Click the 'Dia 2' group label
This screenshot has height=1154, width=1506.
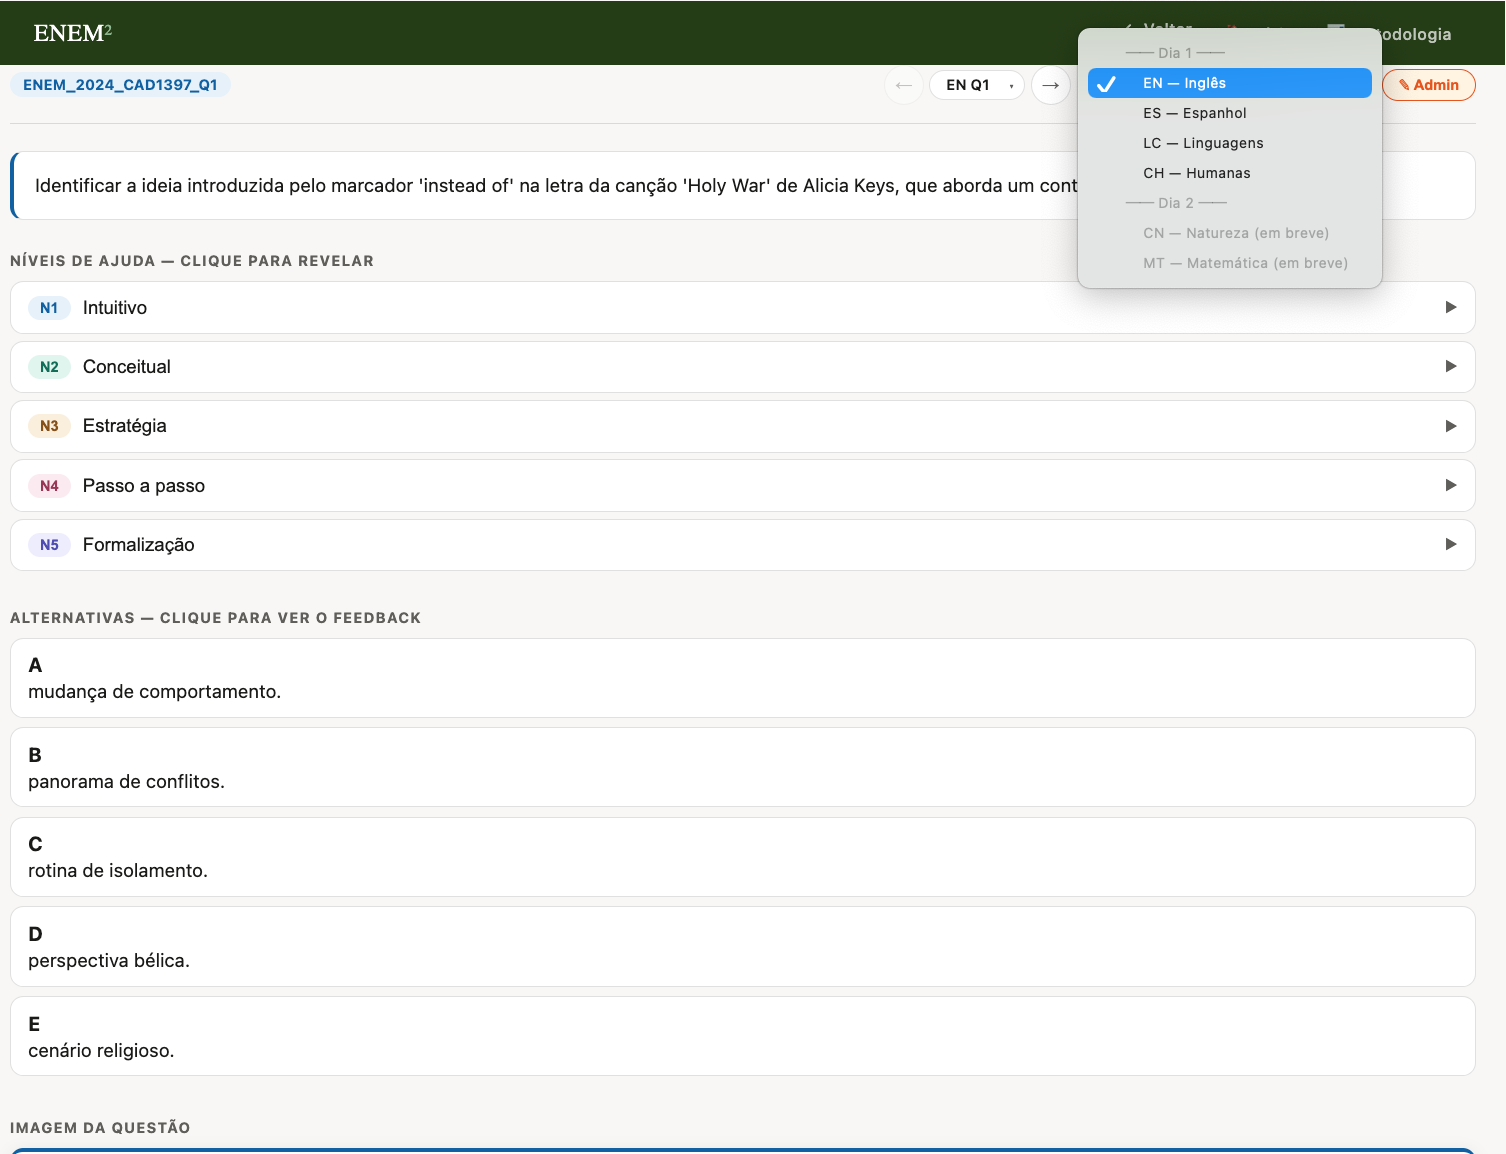coord(1176,203)
